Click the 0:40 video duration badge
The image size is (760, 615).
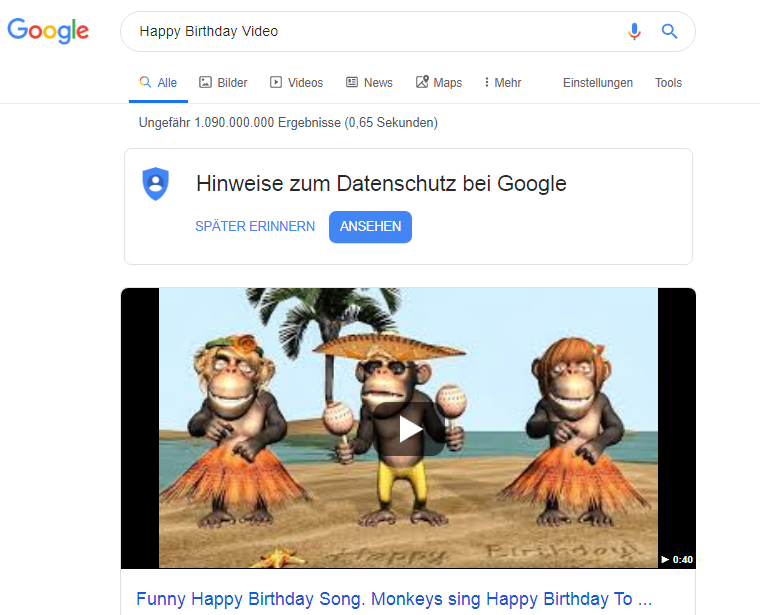(677, 560)
